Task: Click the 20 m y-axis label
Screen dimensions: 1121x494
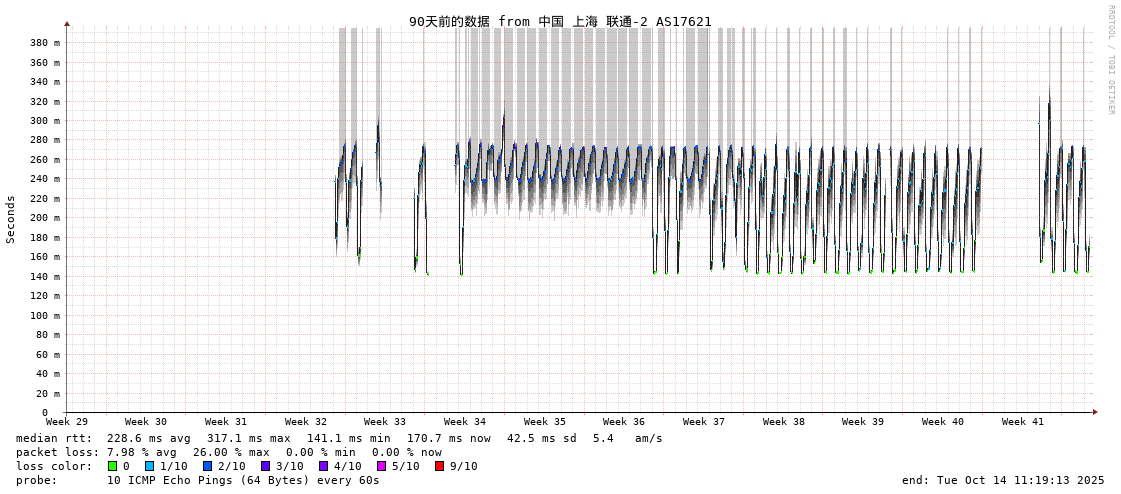Action: click(x=48, y=393)
